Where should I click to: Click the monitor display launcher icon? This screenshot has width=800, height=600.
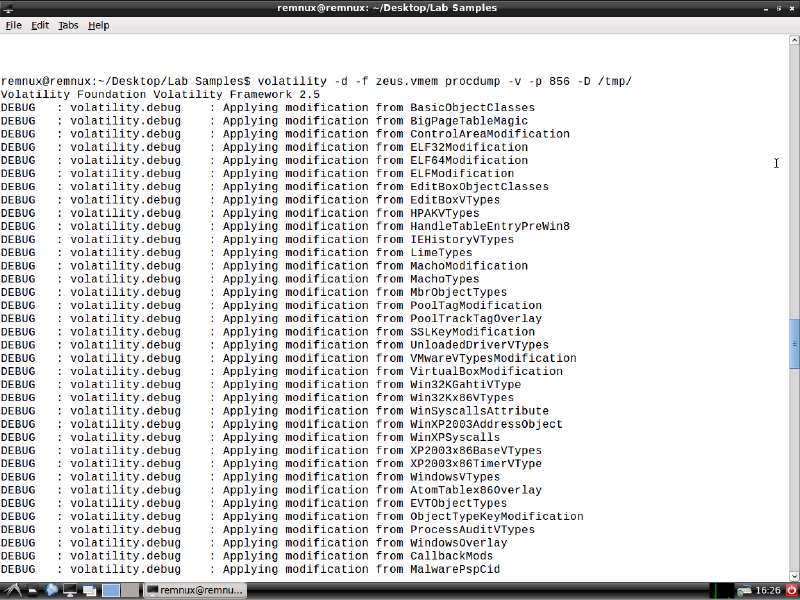click(x=70, y=590)
